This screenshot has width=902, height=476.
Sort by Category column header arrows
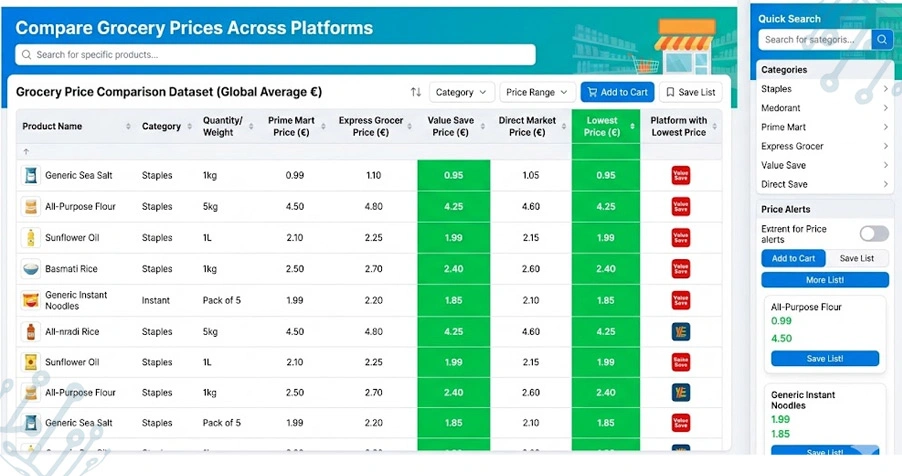point(189,126)
